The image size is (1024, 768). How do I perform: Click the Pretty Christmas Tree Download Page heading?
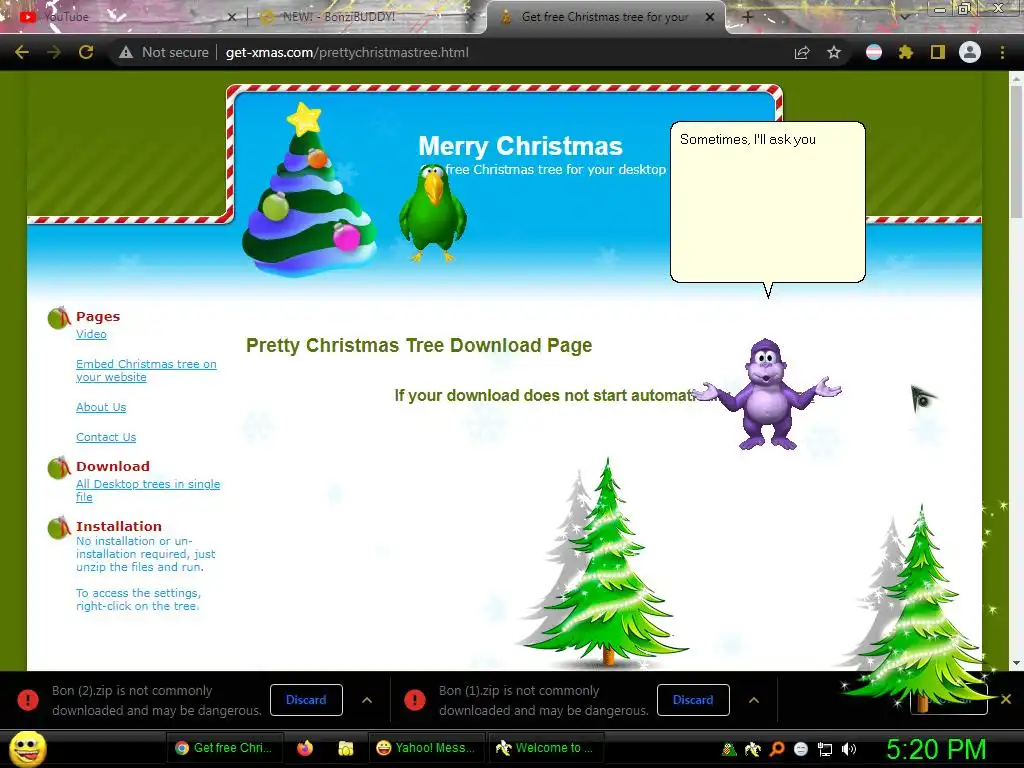419,345
